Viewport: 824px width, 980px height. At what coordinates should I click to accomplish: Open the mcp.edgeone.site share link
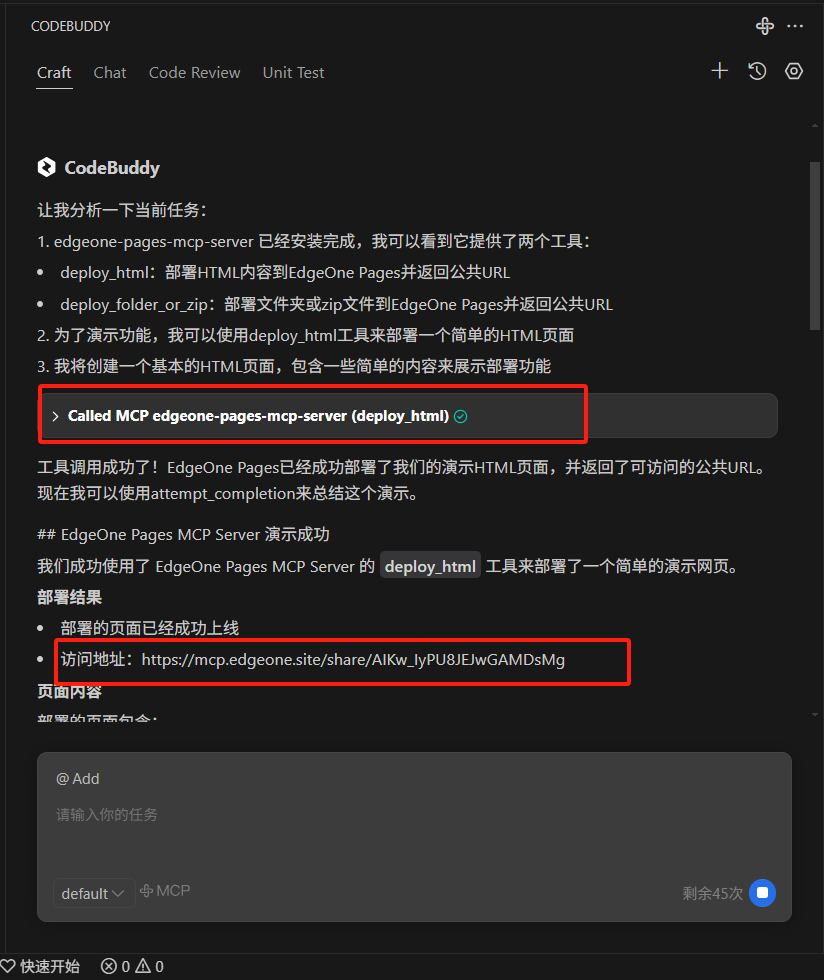[x=353, y=660]
